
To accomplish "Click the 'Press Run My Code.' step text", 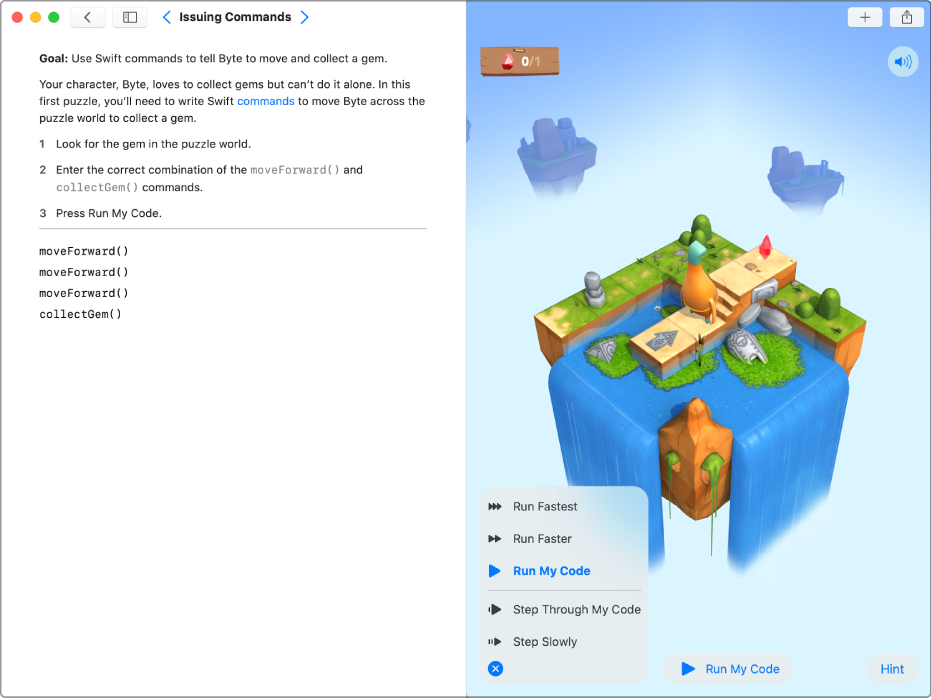I will [109, 213].
